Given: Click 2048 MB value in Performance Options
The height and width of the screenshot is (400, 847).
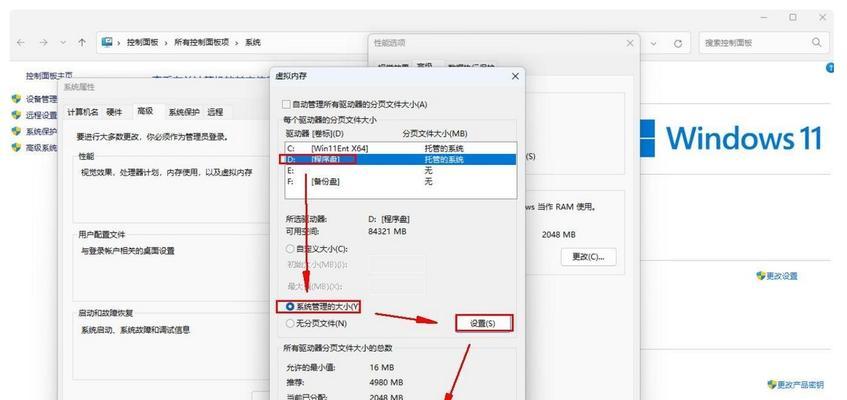Looking at the screenshot, I should click(559, 235).
